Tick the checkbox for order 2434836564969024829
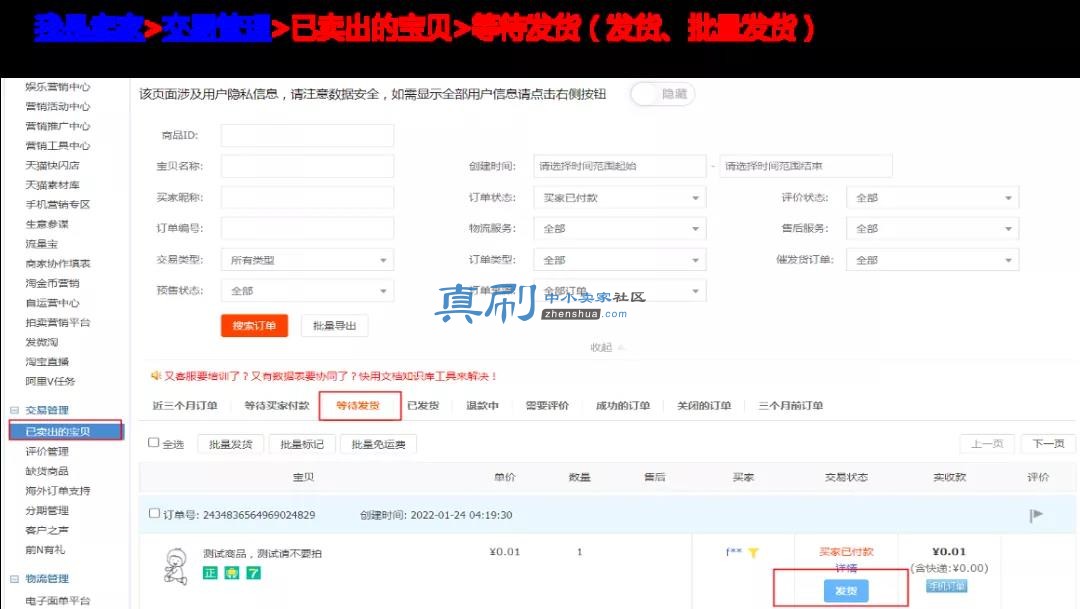 [x=154, y=513]
